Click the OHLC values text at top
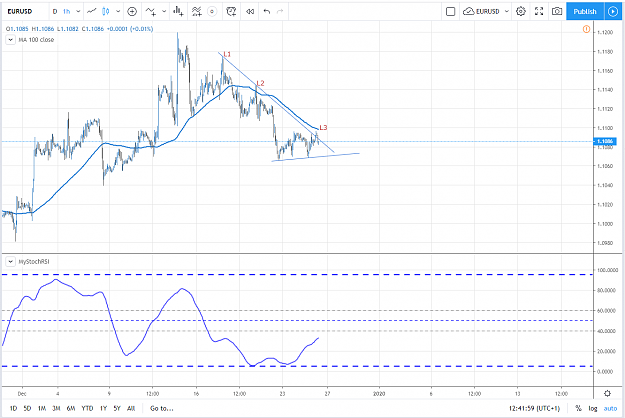 point(80,29)
